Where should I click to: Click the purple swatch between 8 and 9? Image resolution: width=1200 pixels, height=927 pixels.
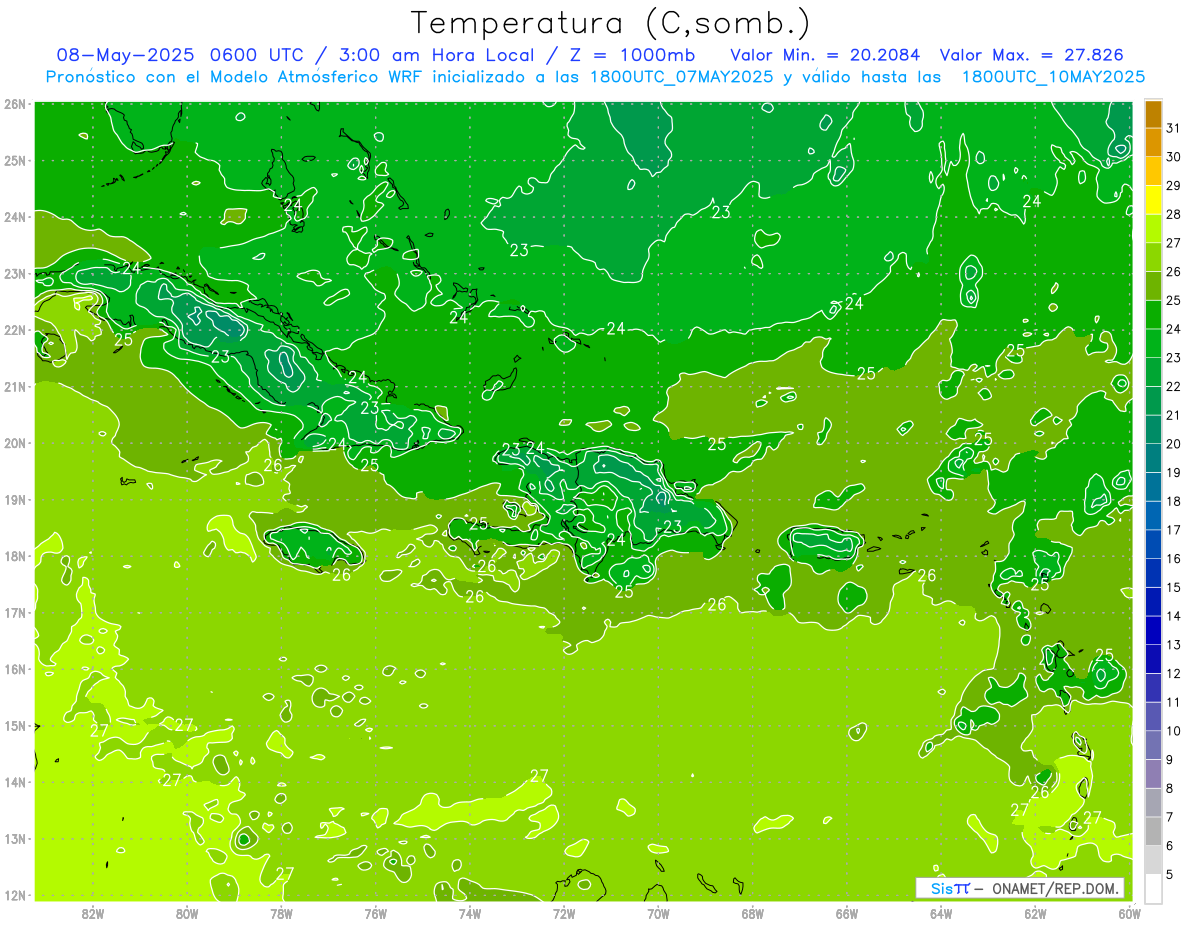coord(1153,774)
